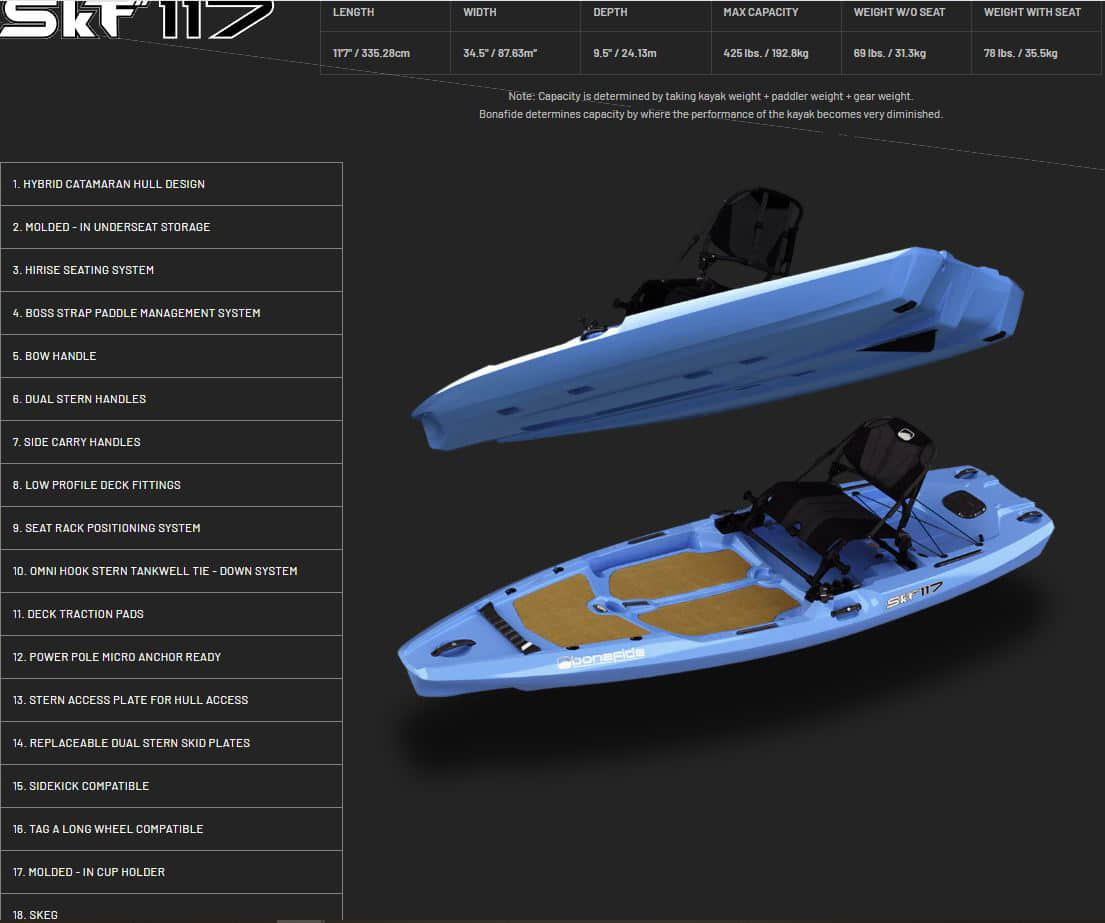The width and height of the screenshot is (1105, 923).
Task: Show Dual Stern Handles feature
Action: pyautogui.click(x=171, y=399)
